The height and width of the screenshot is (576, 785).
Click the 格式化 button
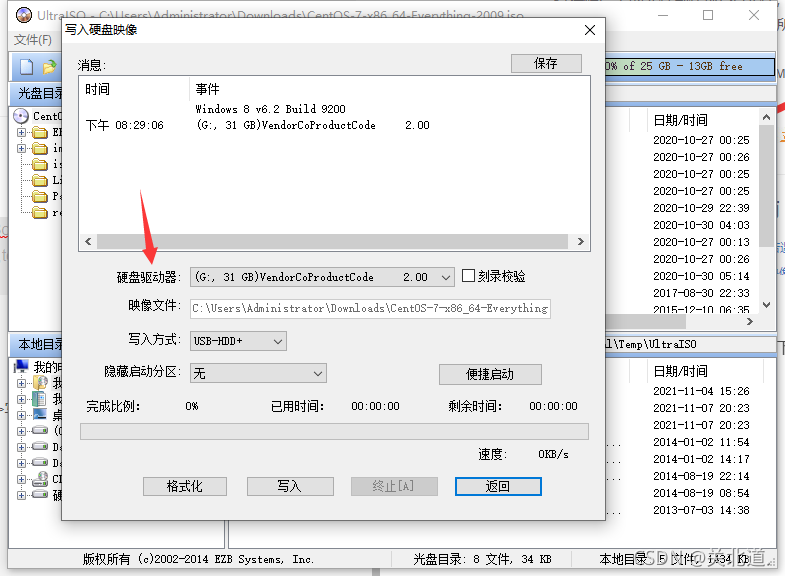tap(185, 486)
